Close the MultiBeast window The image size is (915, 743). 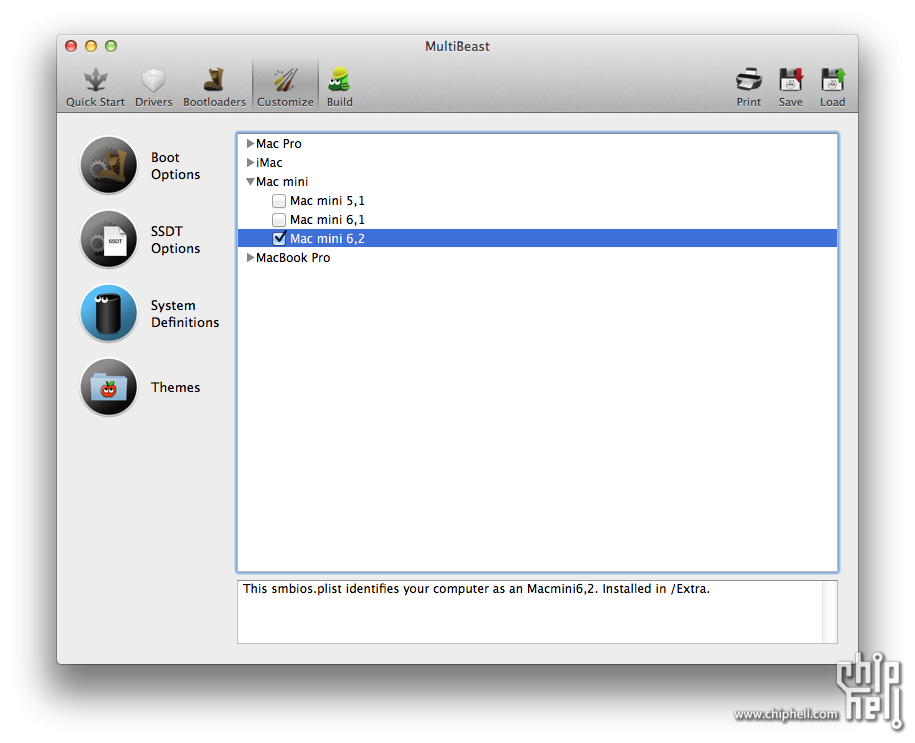point(71,46)
